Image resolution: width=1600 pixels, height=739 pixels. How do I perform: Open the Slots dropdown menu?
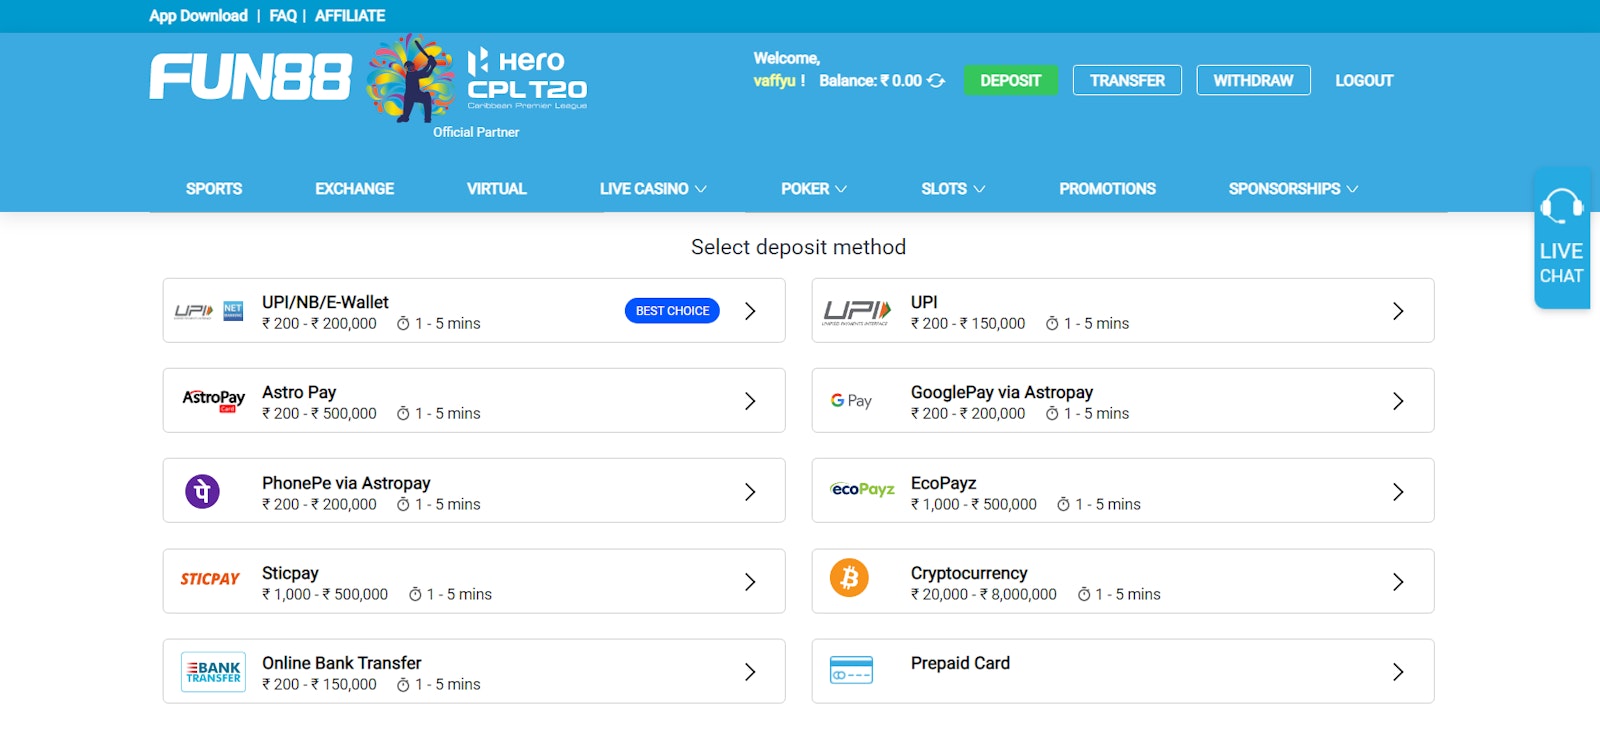coord(952,189)
